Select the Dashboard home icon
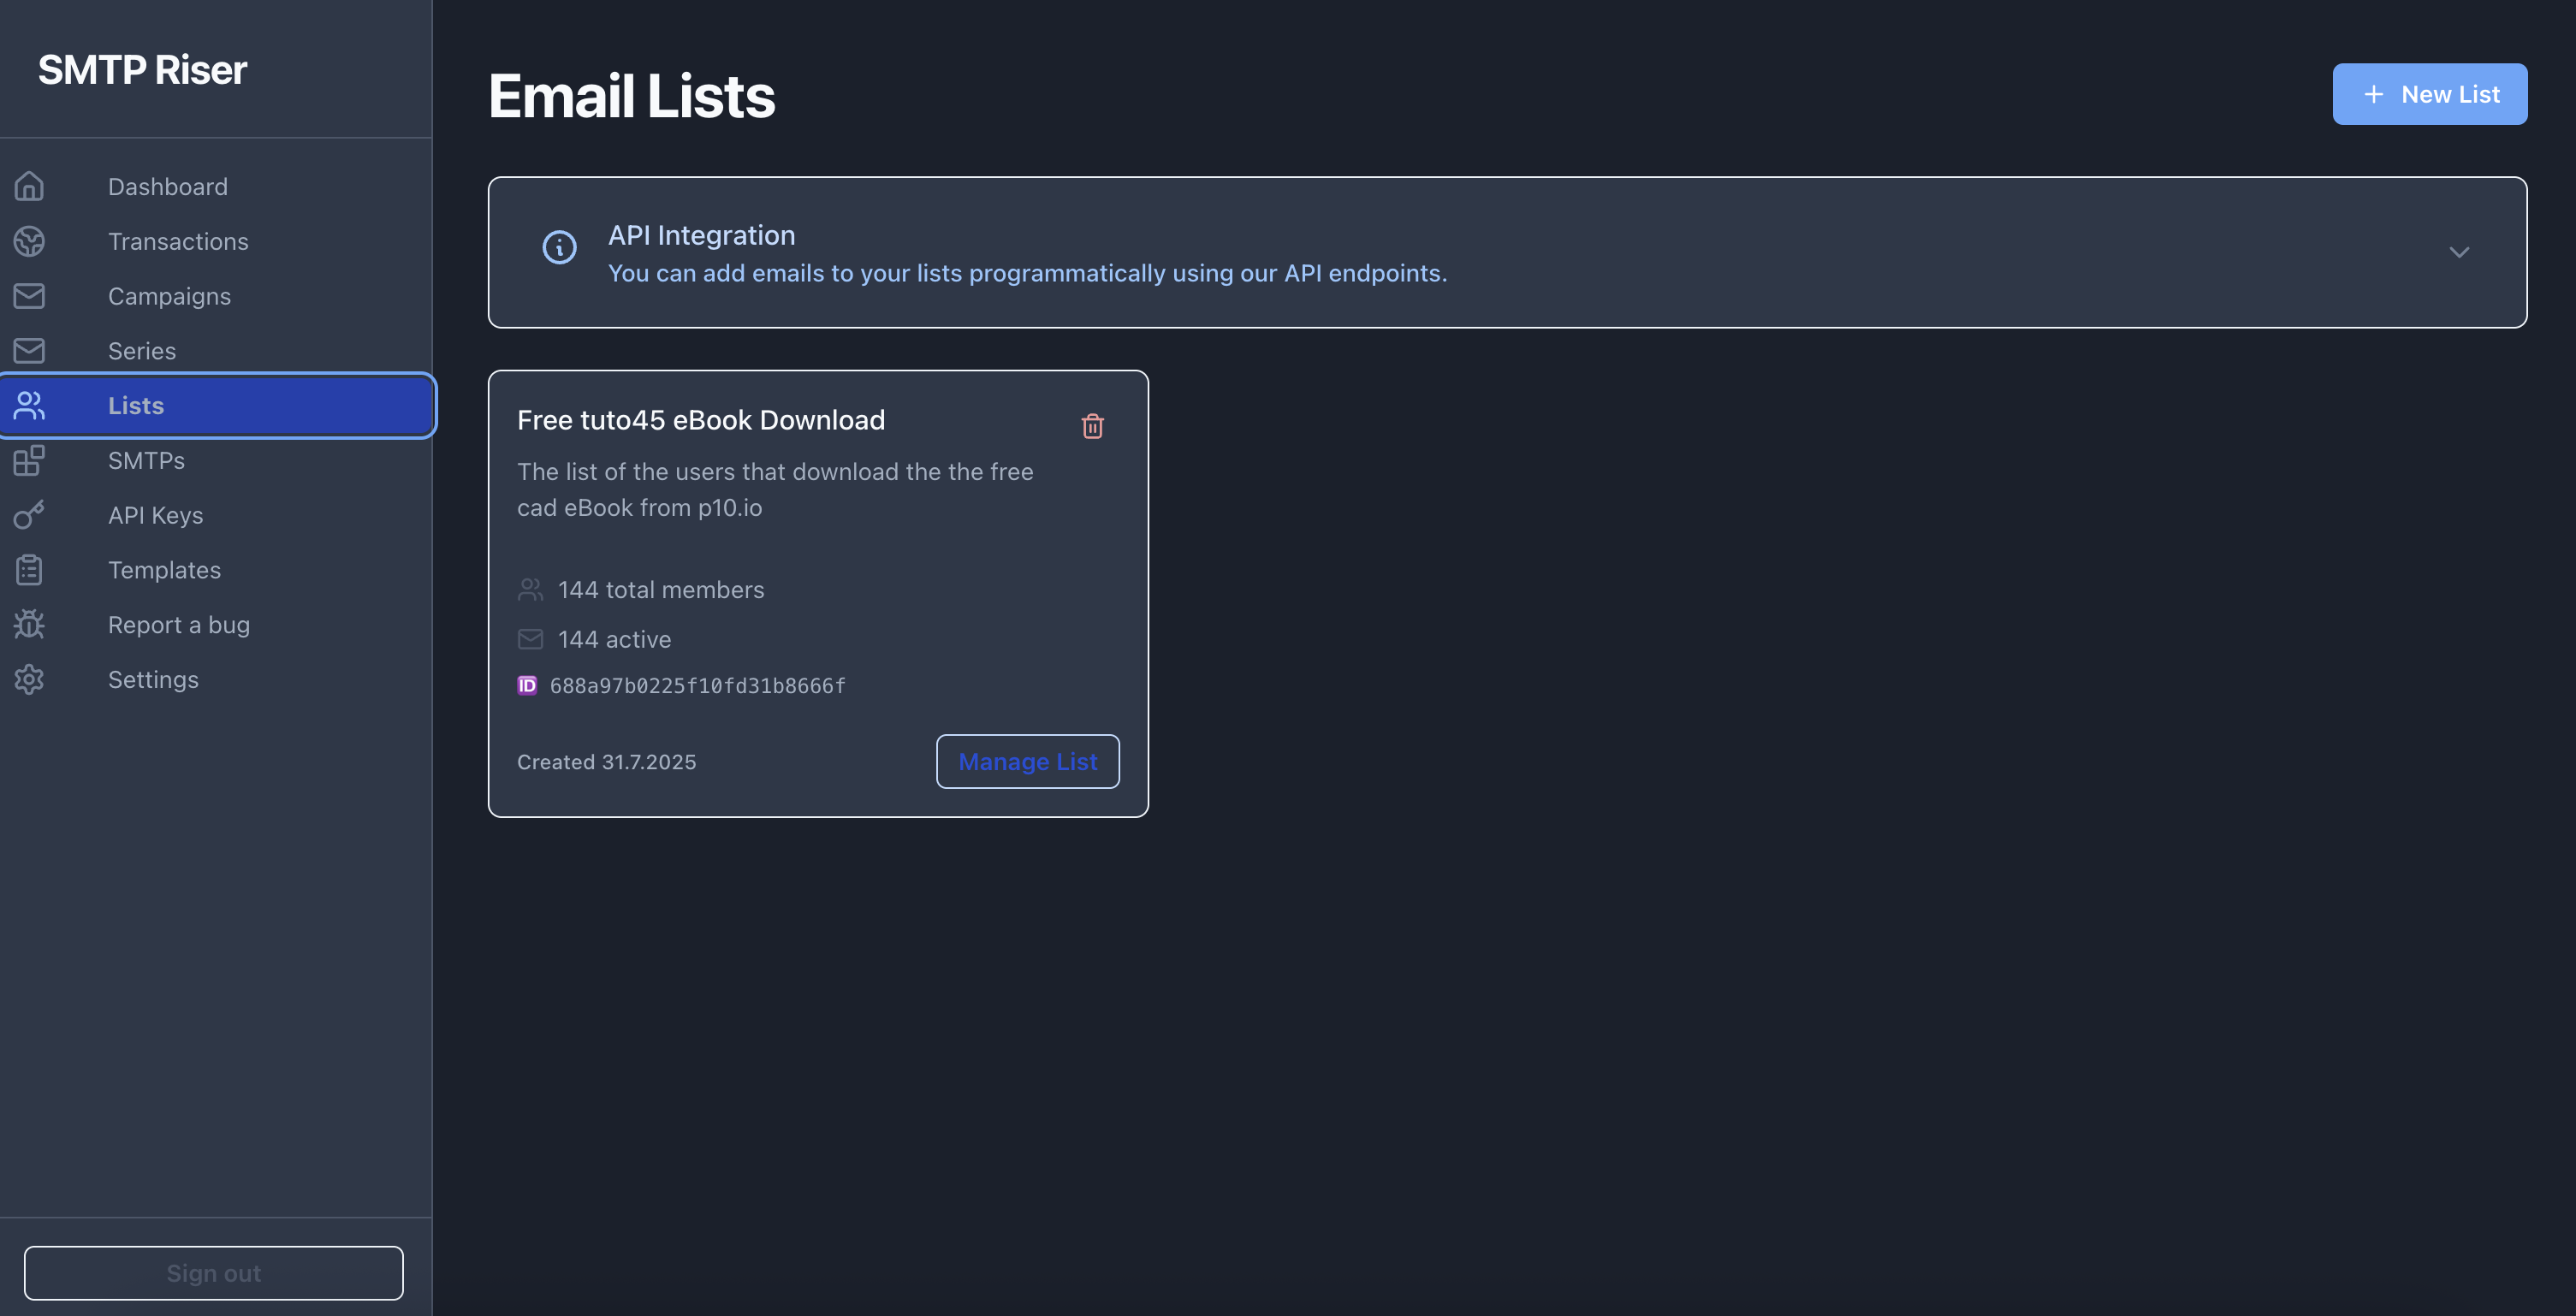This screenshot has width=2576, height=1316. (29, 186)
